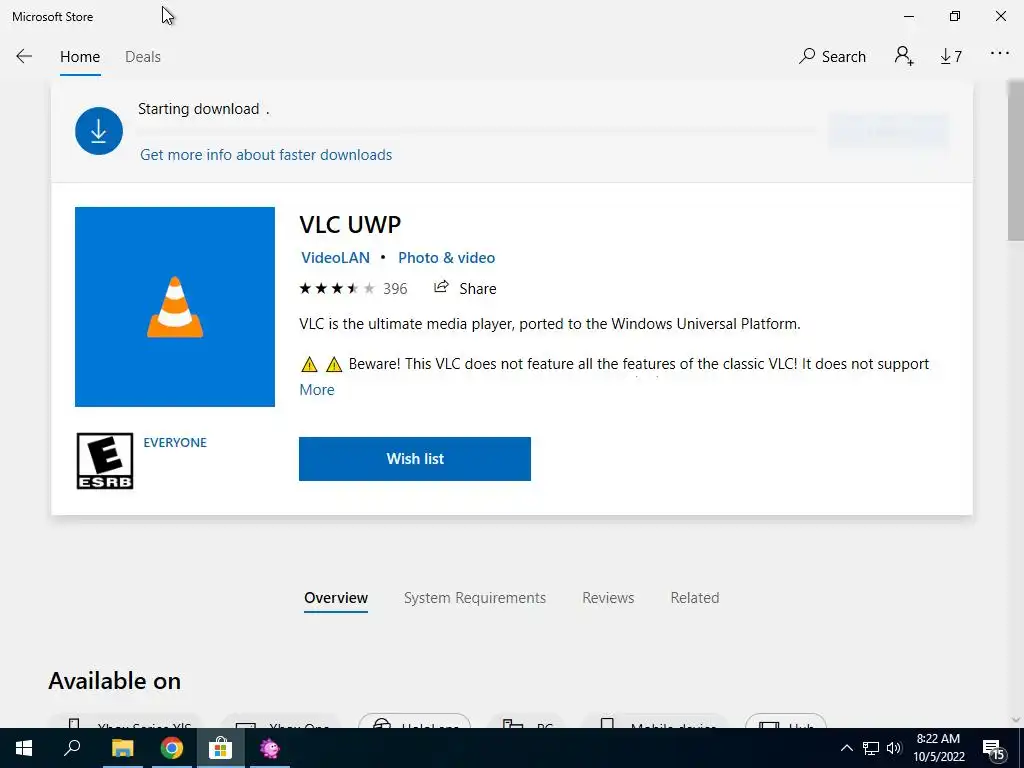Viewport: 1024px width, 768px height.
Task: Click the share arrow icon
Action: click(441, 287)
